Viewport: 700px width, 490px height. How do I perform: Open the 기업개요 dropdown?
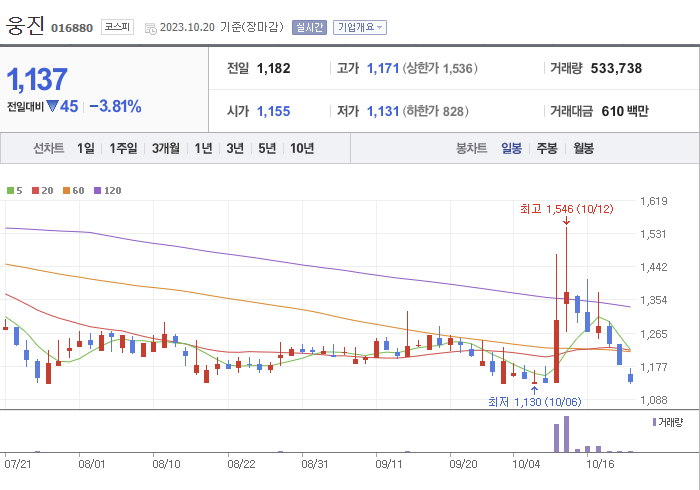pos(360,27)
